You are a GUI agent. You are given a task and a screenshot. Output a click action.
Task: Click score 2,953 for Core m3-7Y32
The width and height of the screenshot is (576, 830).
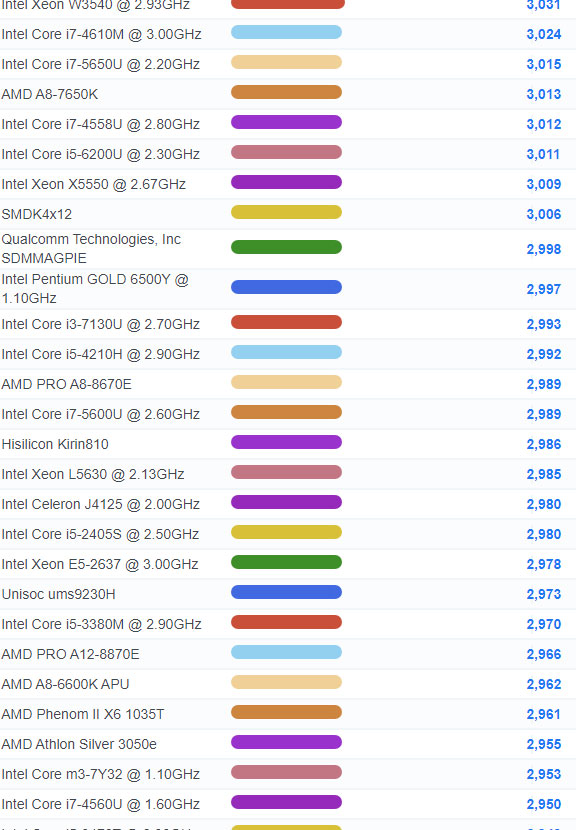click(x=544, y=774)
